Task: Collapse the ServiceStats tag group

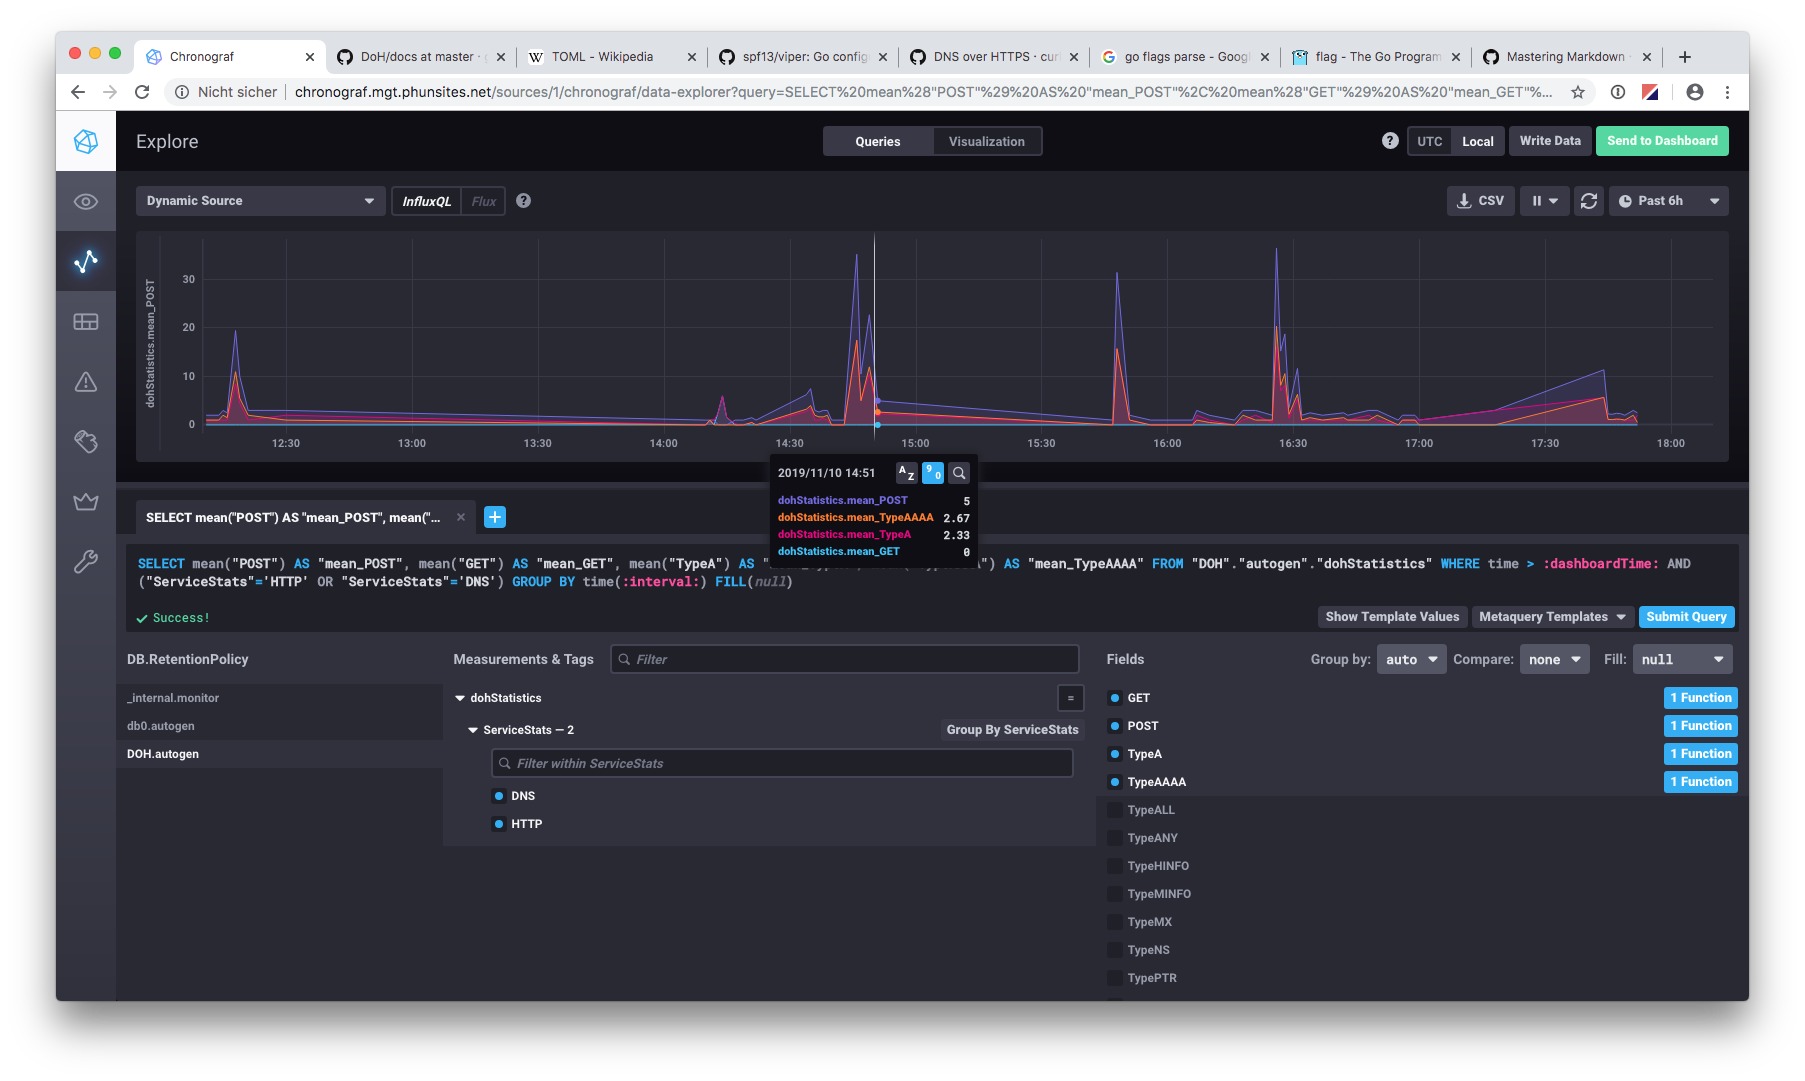Action: tap(473, 730)
